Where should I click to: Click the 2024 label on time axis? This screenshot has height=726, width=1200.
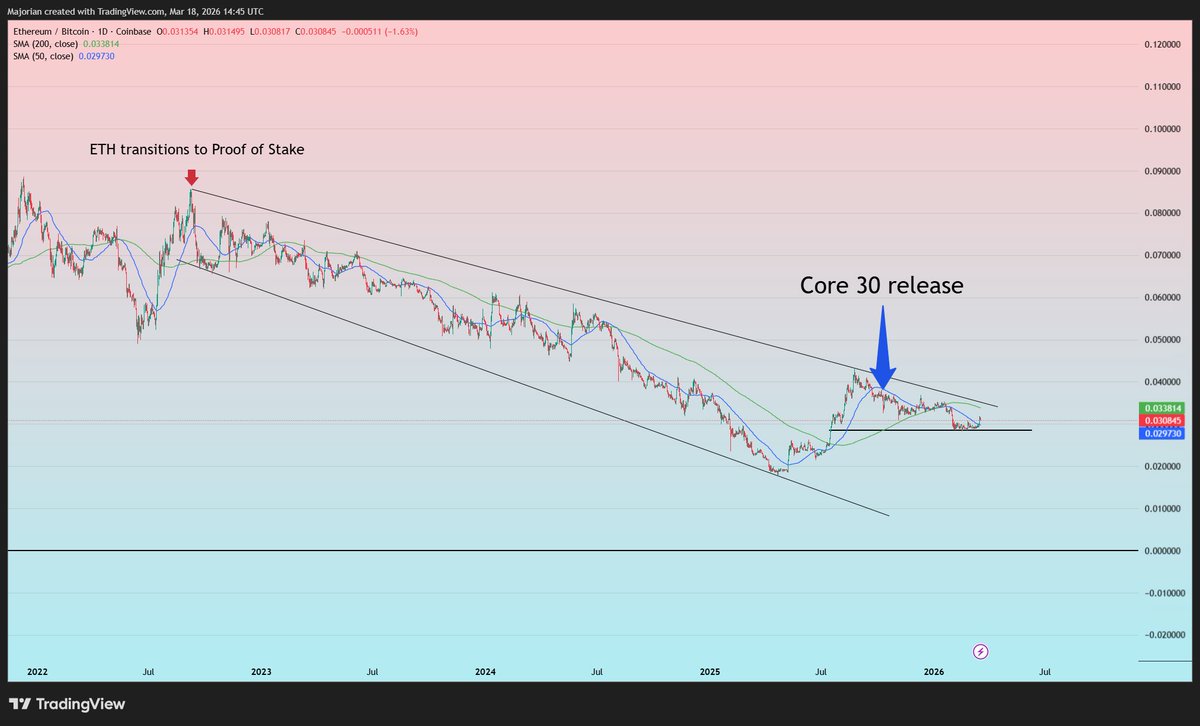[485, 672]
